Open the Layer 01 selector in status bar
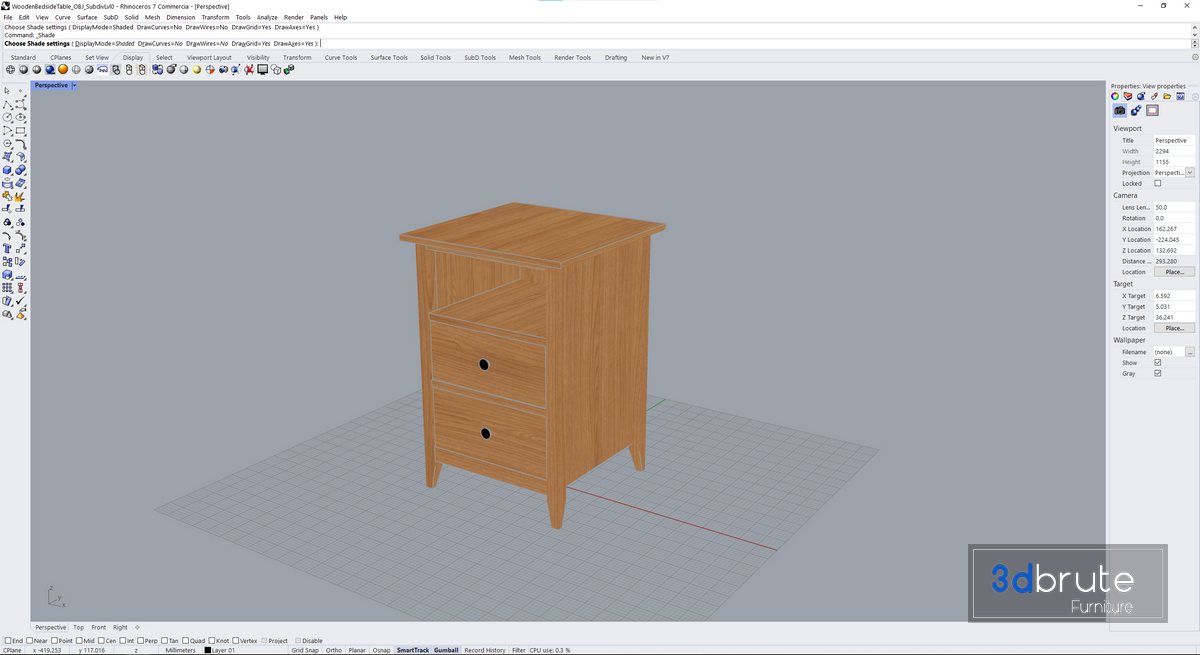 click(x=222, y=650)
